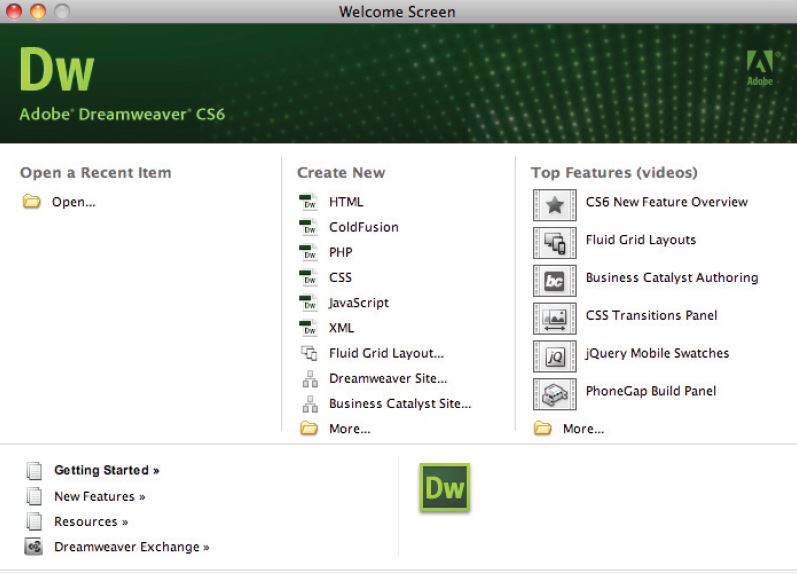The image size is (797, 574).
Task: Watch jQuery Mobile Swatches video
Action: click(x=657, y=353)
